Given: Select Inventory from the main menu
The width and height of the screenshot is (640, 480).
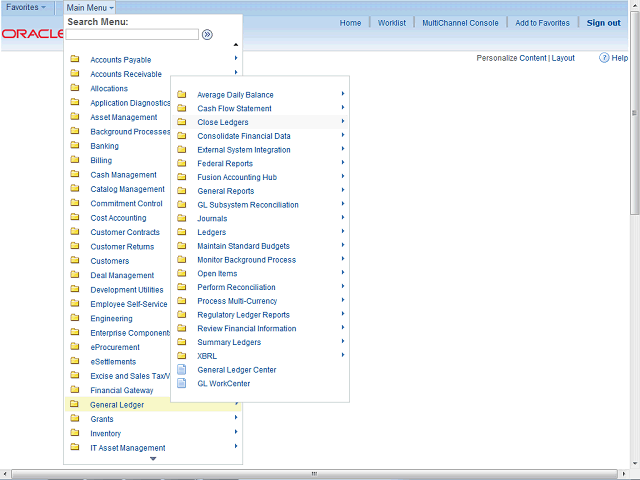Looking at the screenshot, I should [x=105, y=434].
